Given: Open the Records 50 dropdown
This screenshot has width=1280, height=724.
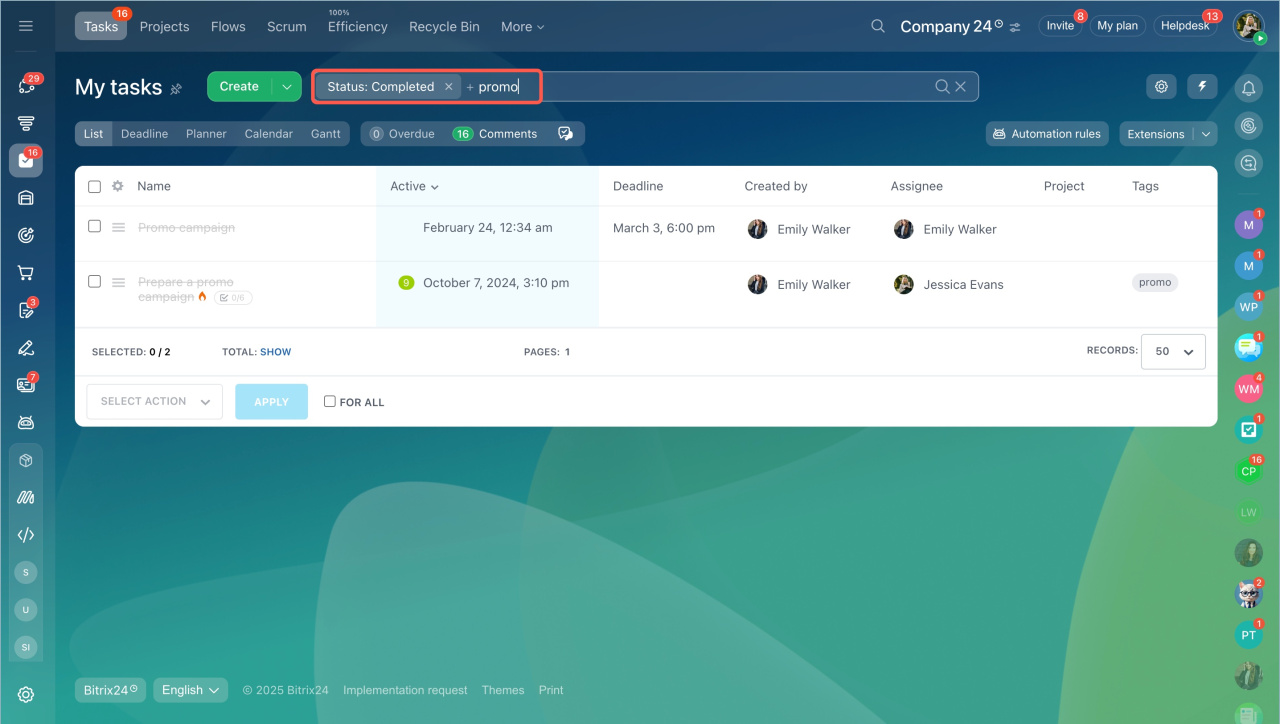Looking at the screenshot, I should pyautogui.click(x=1173, y=352).
